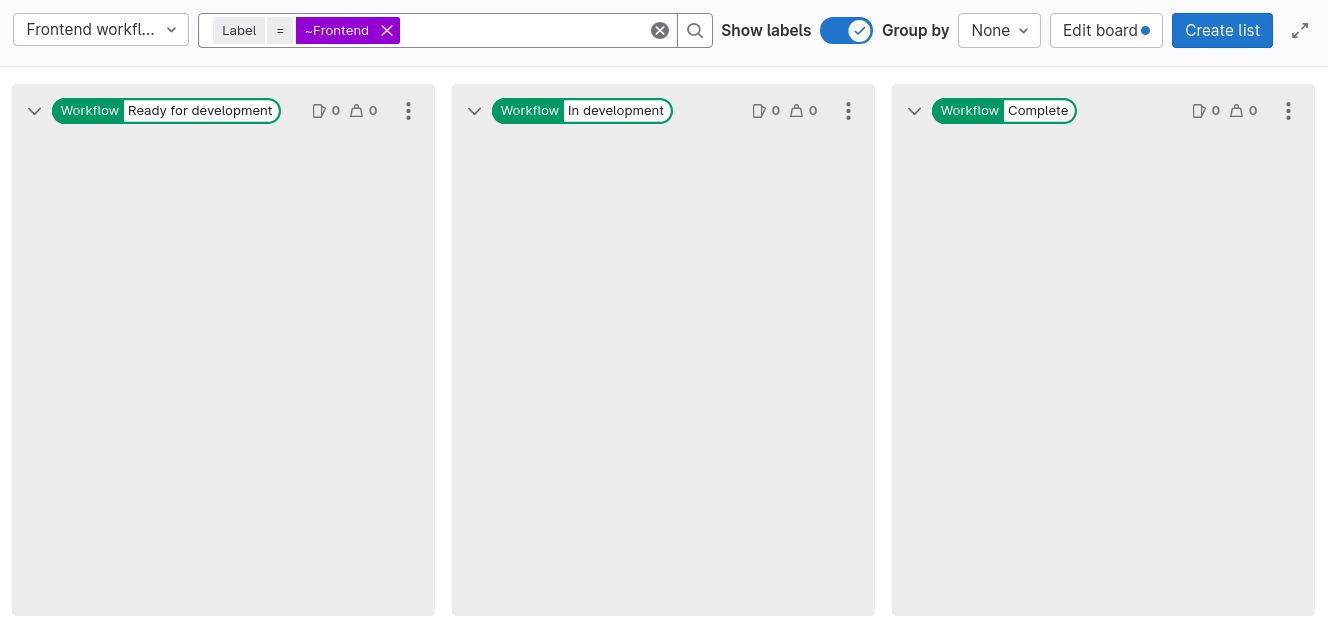Open the board switcher dropdown
The width and height of the screenshot is (1328, 627).
pos(100,29)
